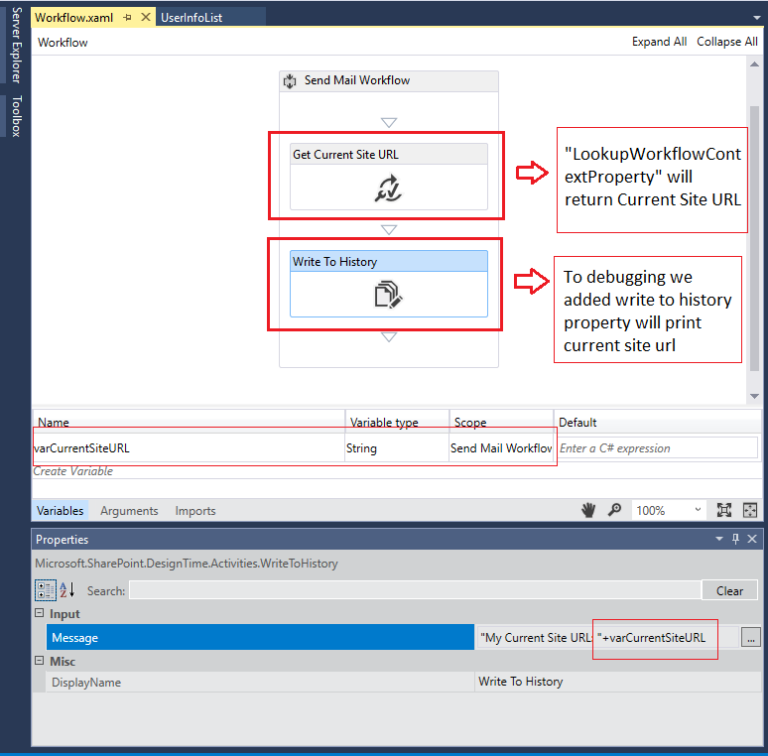
Task: Click the Fit to Screen icon
Action: click(724, 510)
